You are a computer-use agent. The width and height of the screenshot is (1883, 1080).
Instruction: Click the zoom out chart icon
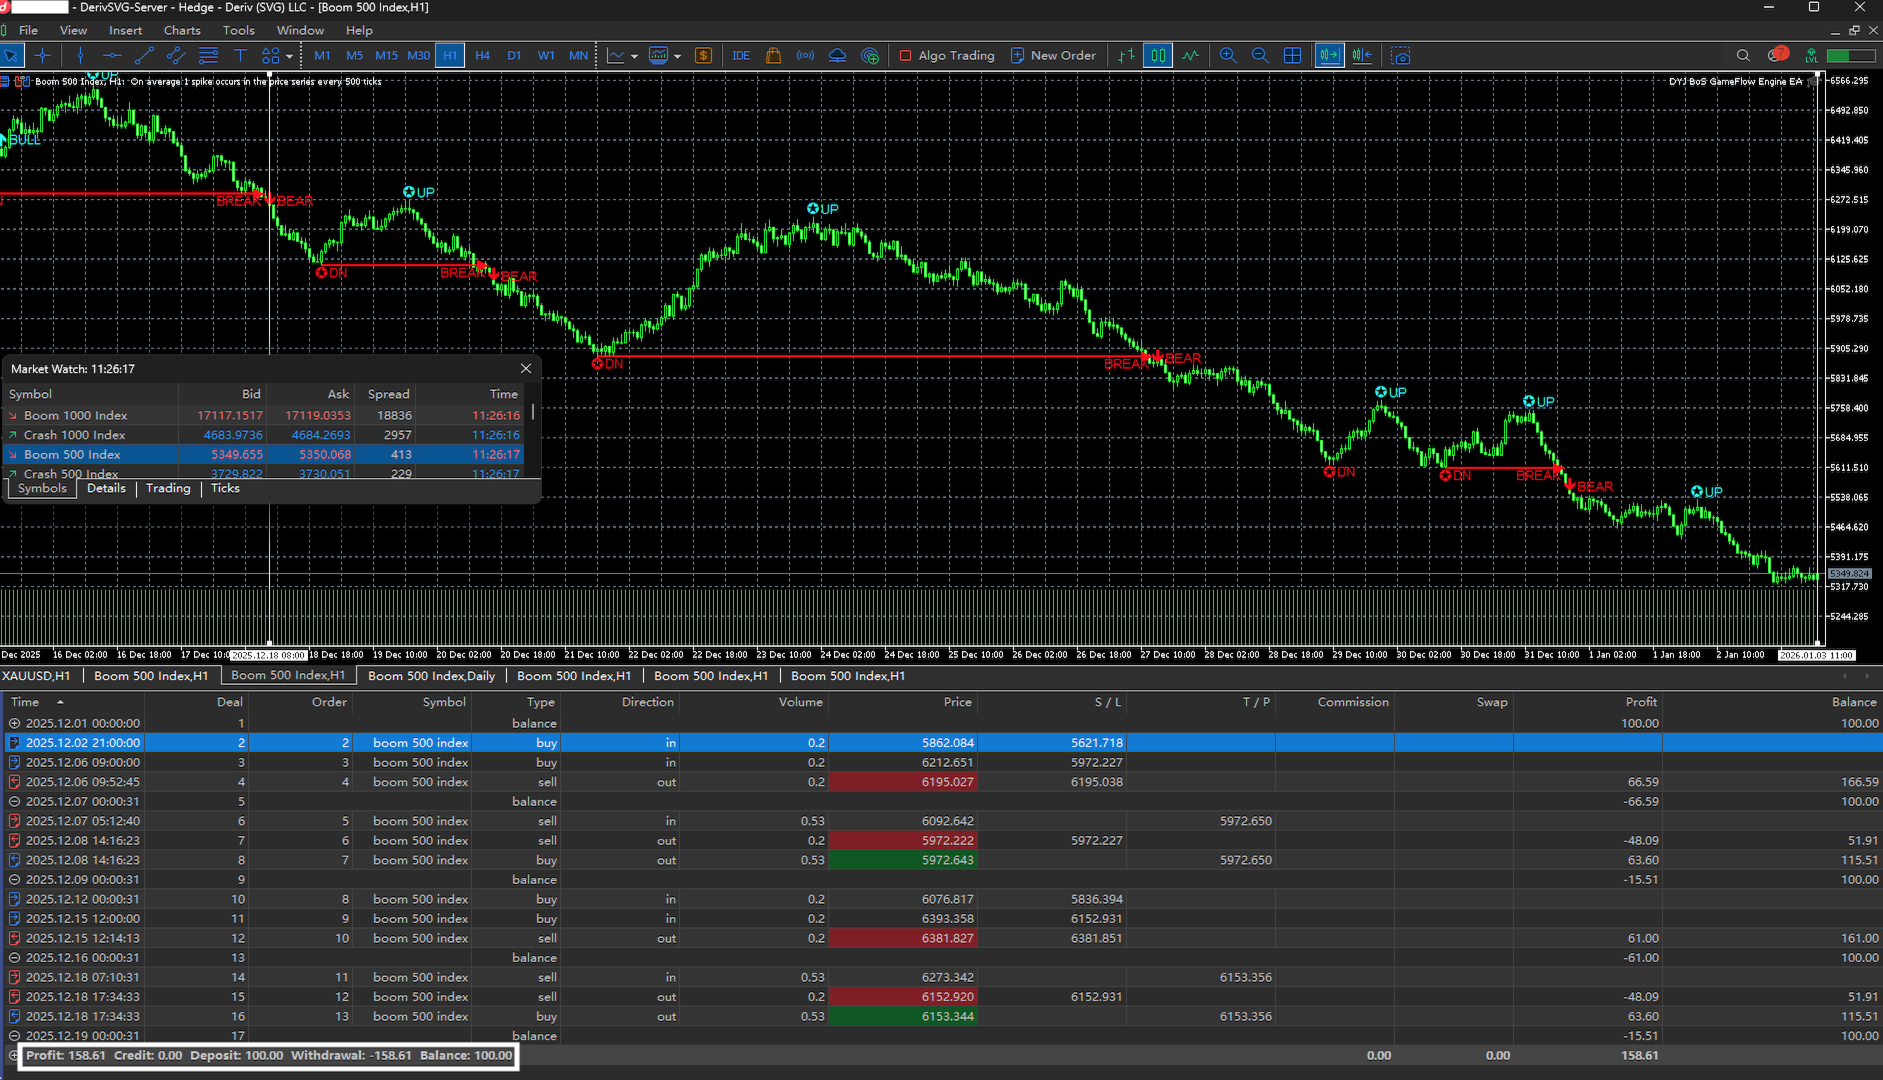[x=1260, y=56]
